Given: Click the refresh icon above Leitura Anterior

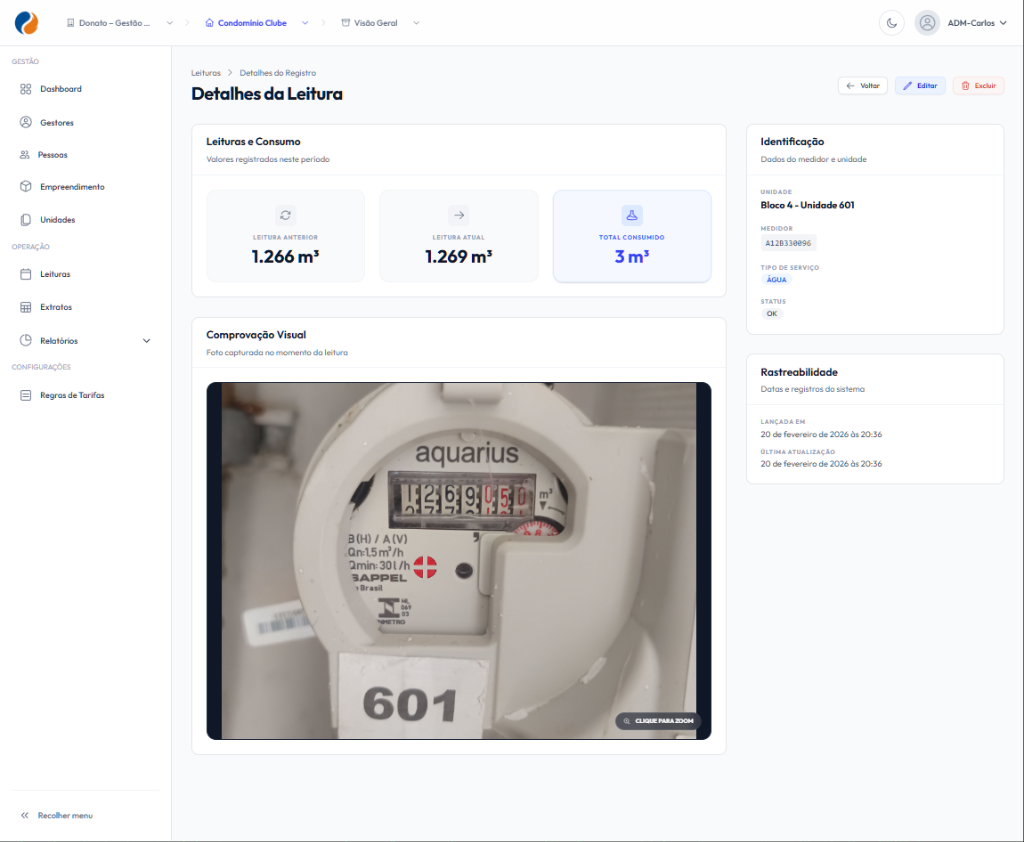Looking at the screenshot, I should point(285,215).
